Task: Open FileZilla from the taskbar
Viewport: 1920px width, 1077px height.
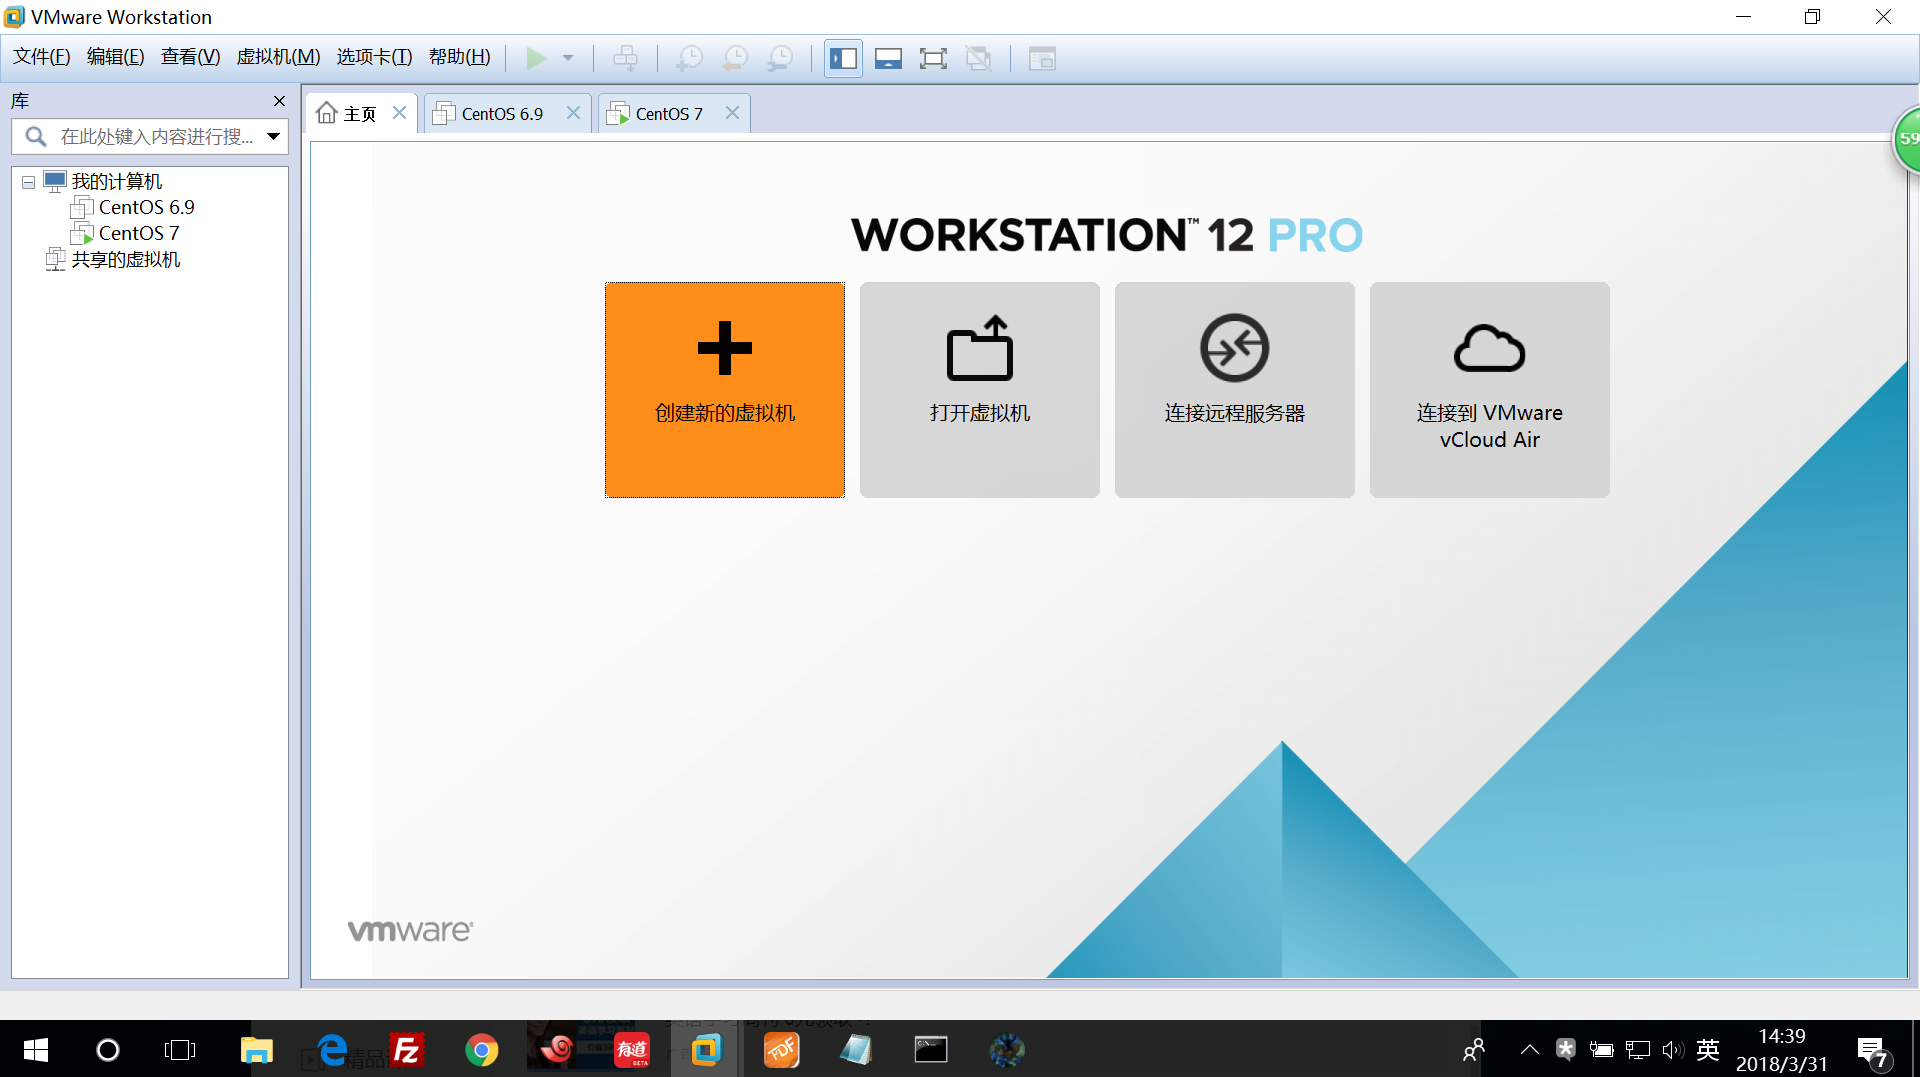Action: click(x=406, y=1049)
